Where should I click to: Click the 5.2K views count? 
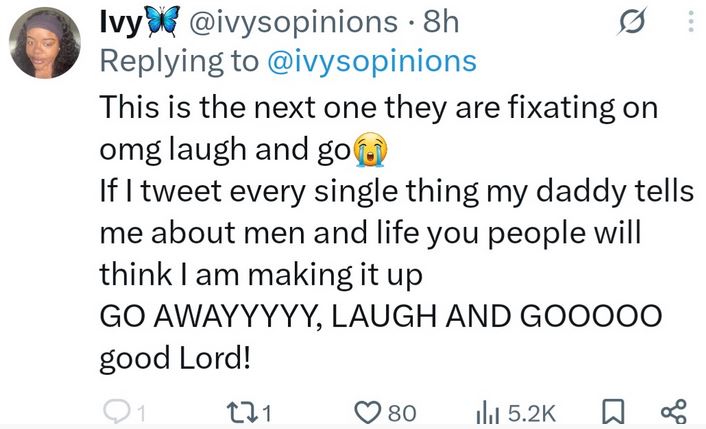tap(532, 412)
